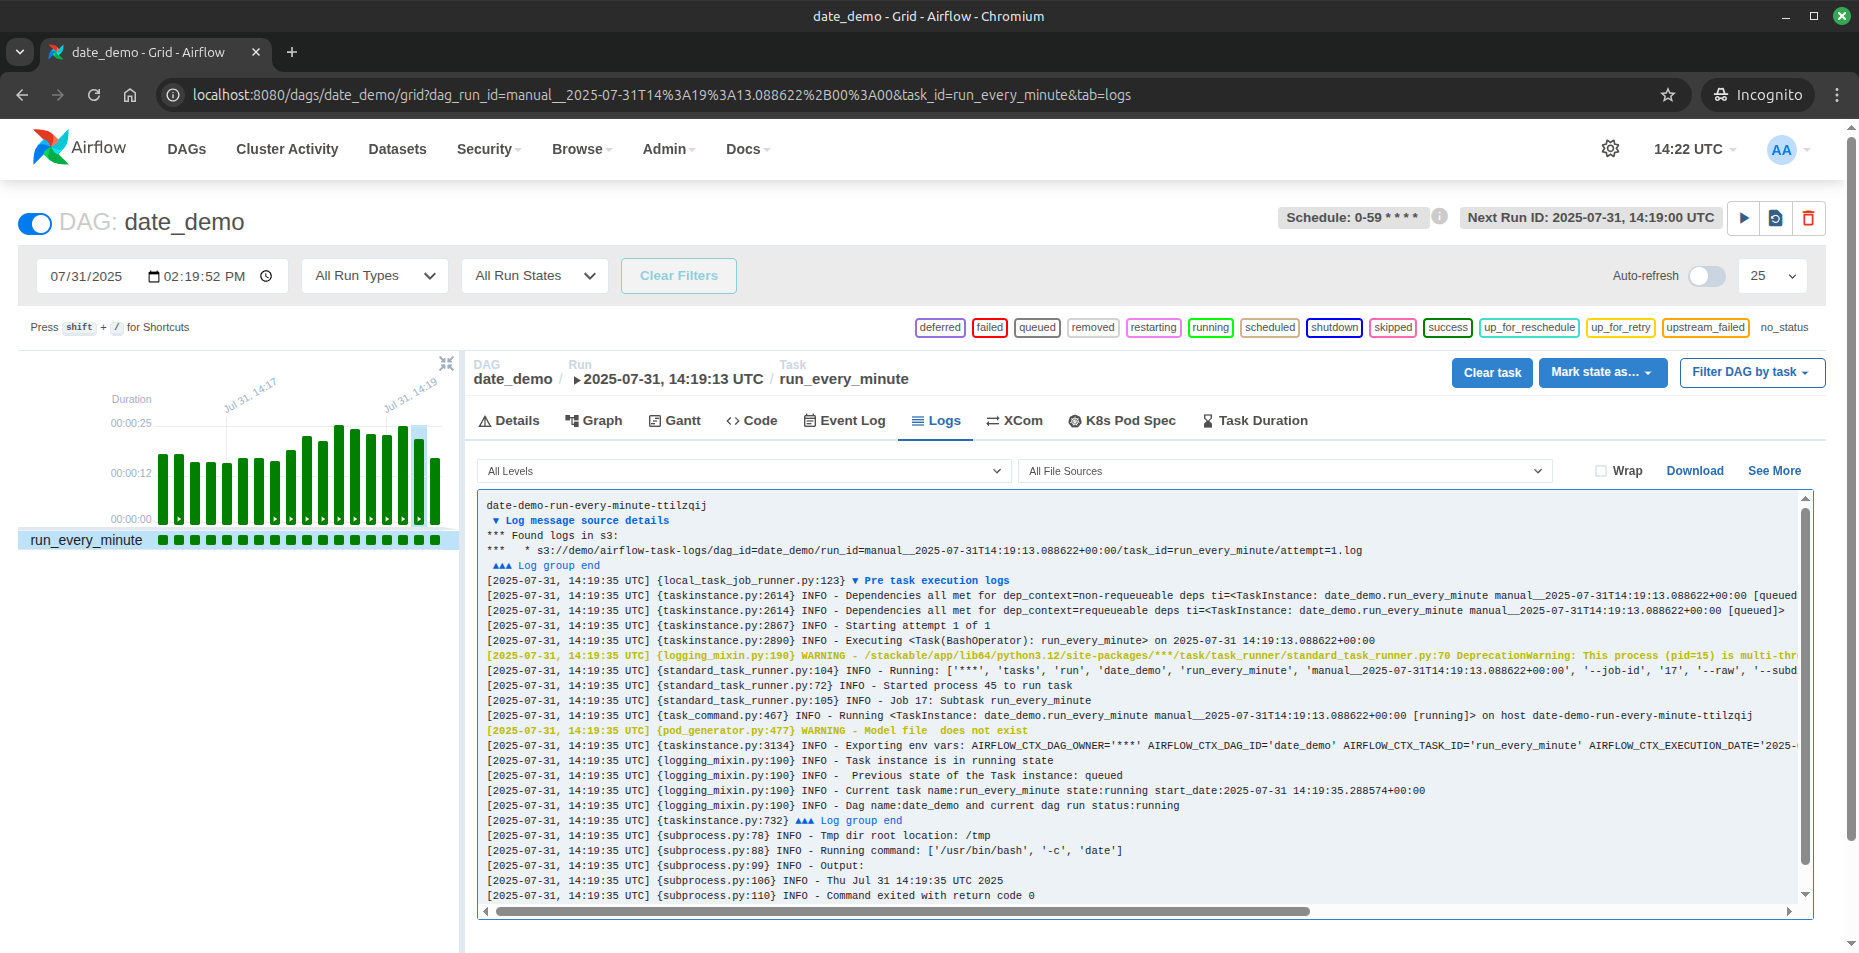Select the run_every_minute task row
This screenshot has width=1859, height=953.
pyautogui.click(x=87, y=540)
